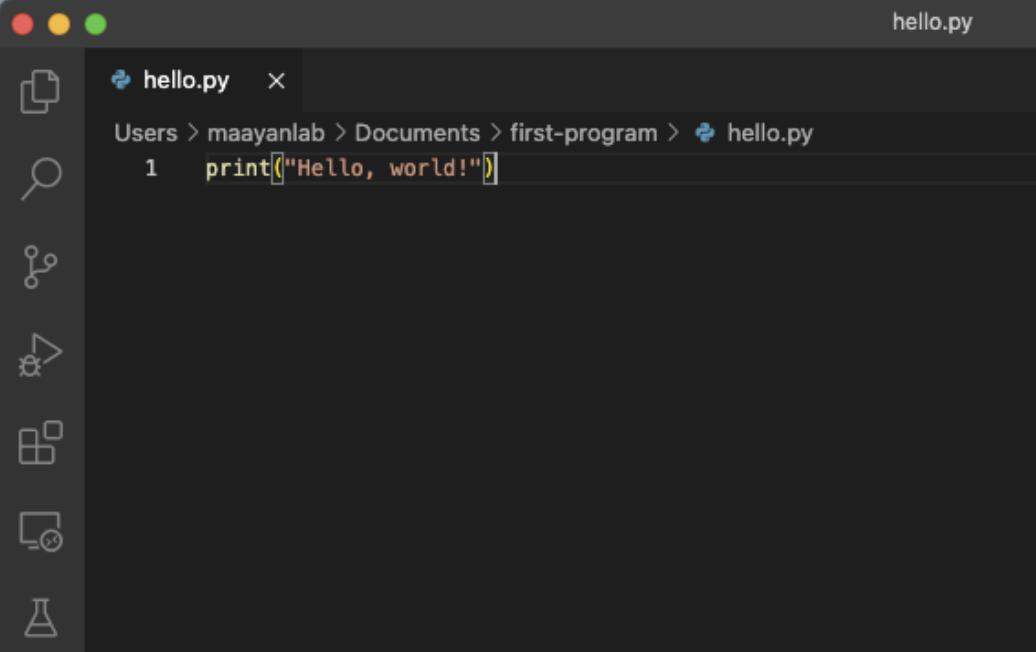Image resolution: width=1036 pixels, height=652 pixels.
Task: Open the Explorer view in activity bar
Action: [x=41, y=91]
